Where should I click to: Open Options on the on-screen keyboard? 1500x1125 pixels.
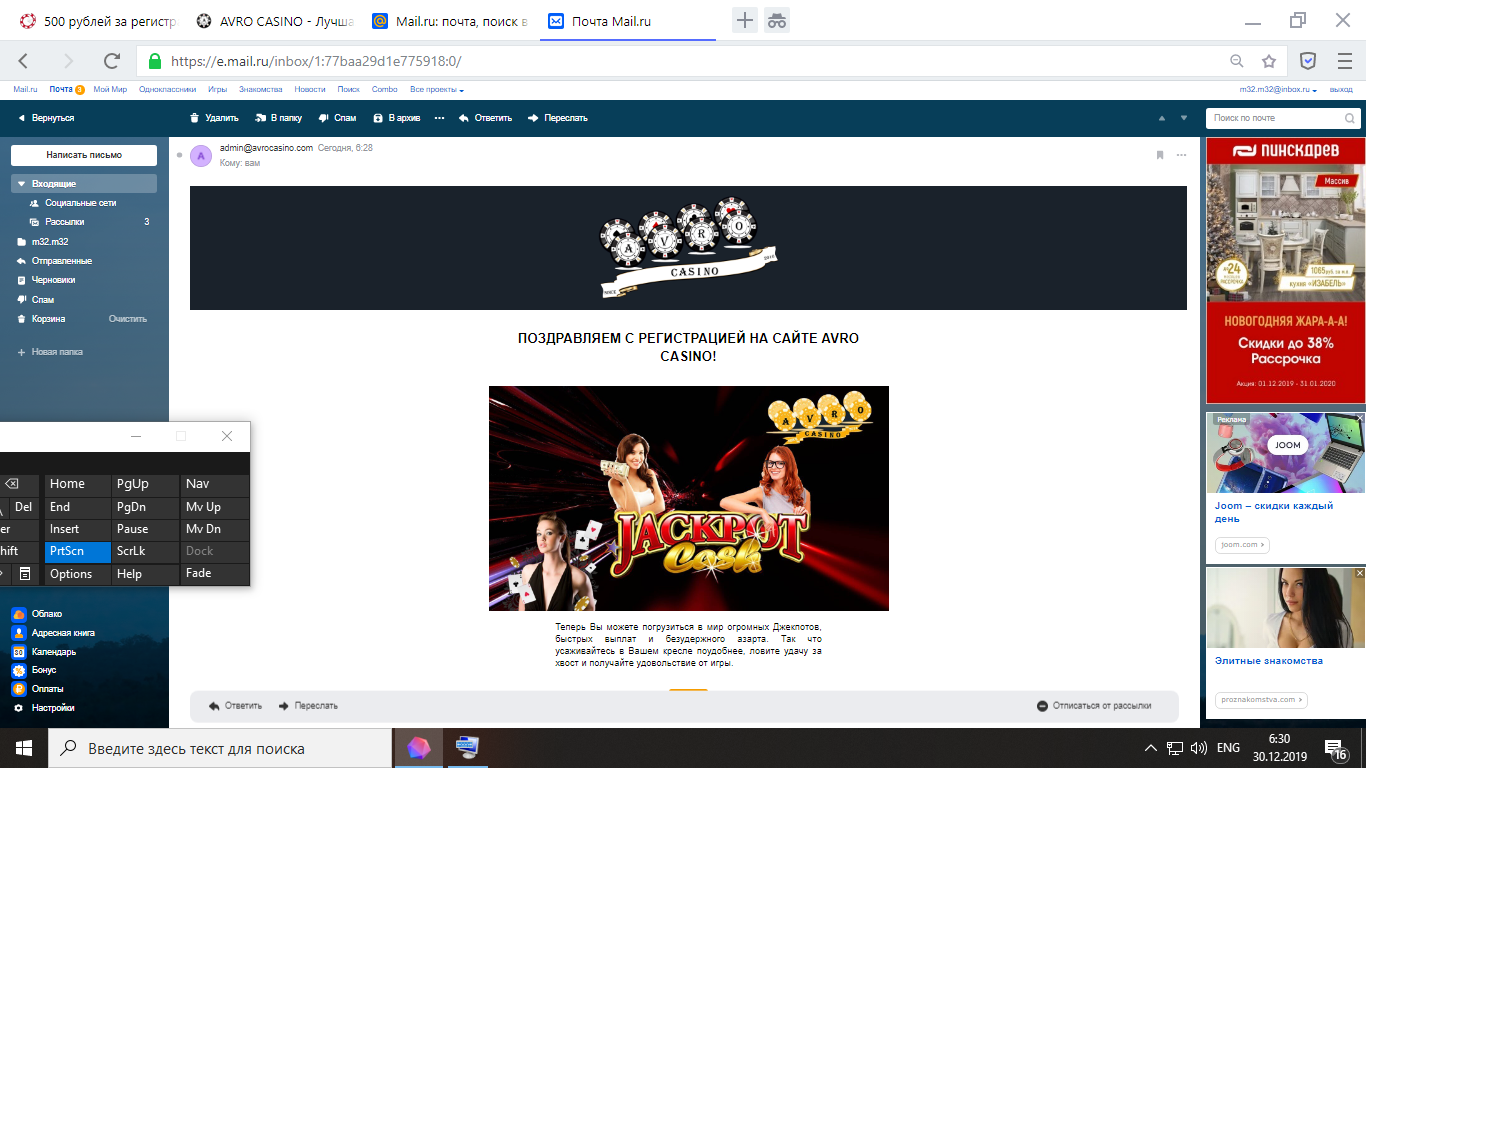77,574
